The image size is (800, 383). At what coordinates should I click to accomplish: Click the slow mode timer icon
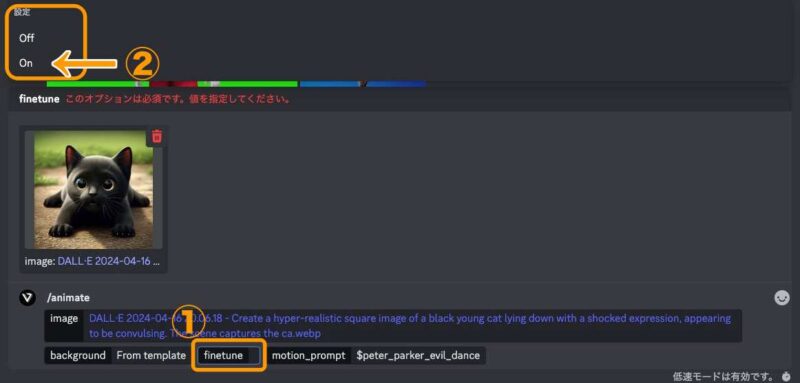786,377
